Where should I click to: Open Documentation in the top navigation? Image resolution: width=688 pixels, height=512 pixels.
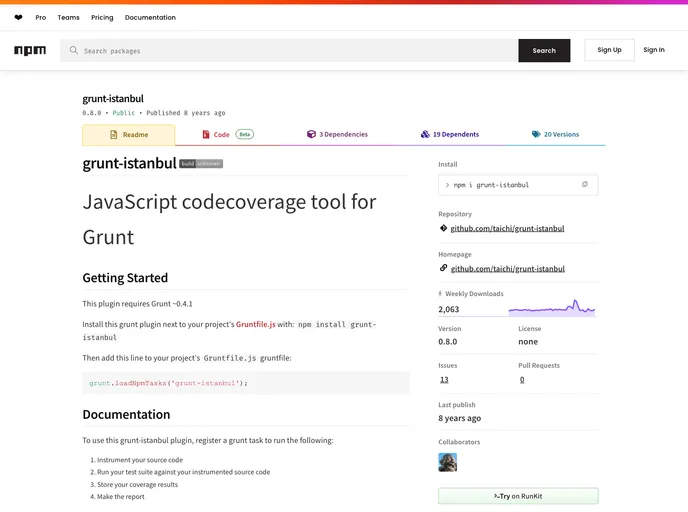(150, 18)
